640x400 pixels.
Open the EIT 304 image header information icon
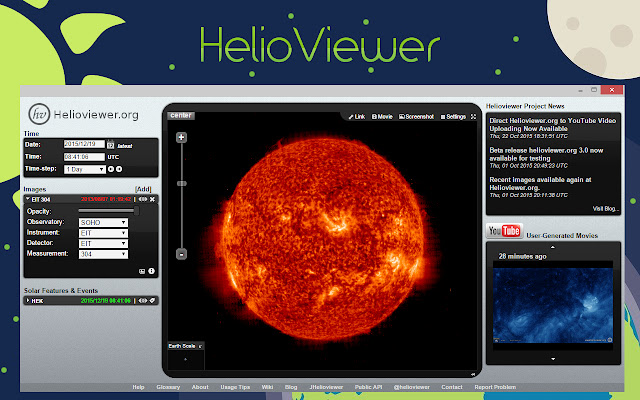pyautogui.click(x=151, y=271)
